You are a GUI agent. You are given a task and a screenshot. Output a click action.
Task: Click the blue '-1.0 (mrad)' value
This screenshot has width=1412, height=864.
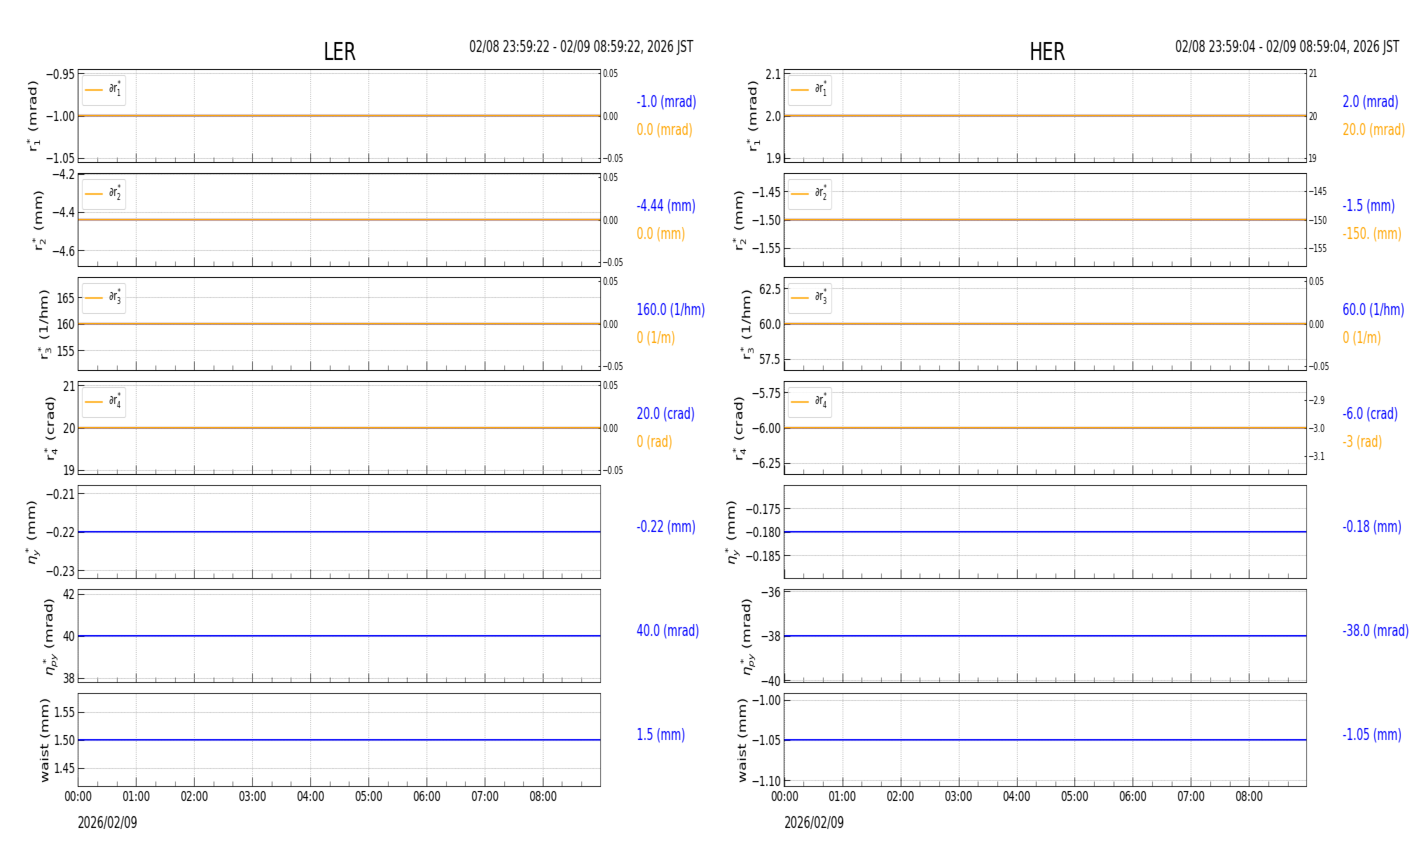click(x=666, y=102)
